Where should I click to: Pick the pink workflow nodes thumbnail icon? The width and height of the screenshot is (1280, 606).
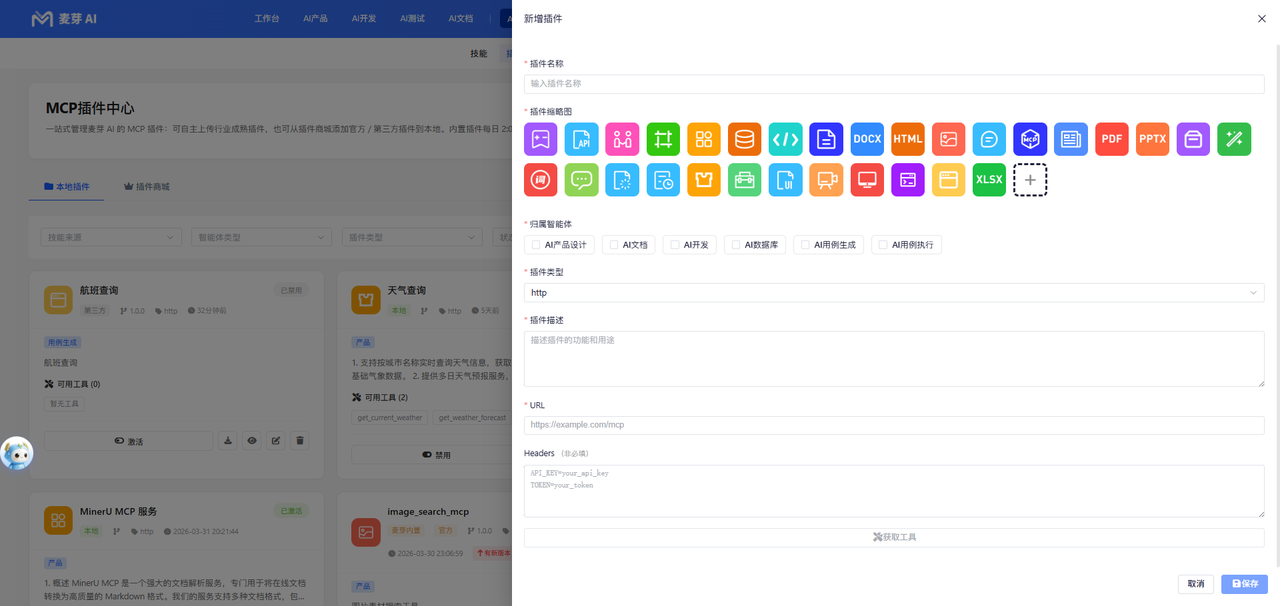[622, 139]
